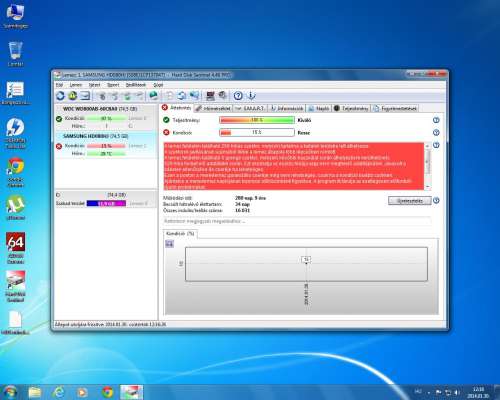
Task: Click the circular-arrows sync icon beside the document icon
Action: pyautogui.click(x=182, y=96)
